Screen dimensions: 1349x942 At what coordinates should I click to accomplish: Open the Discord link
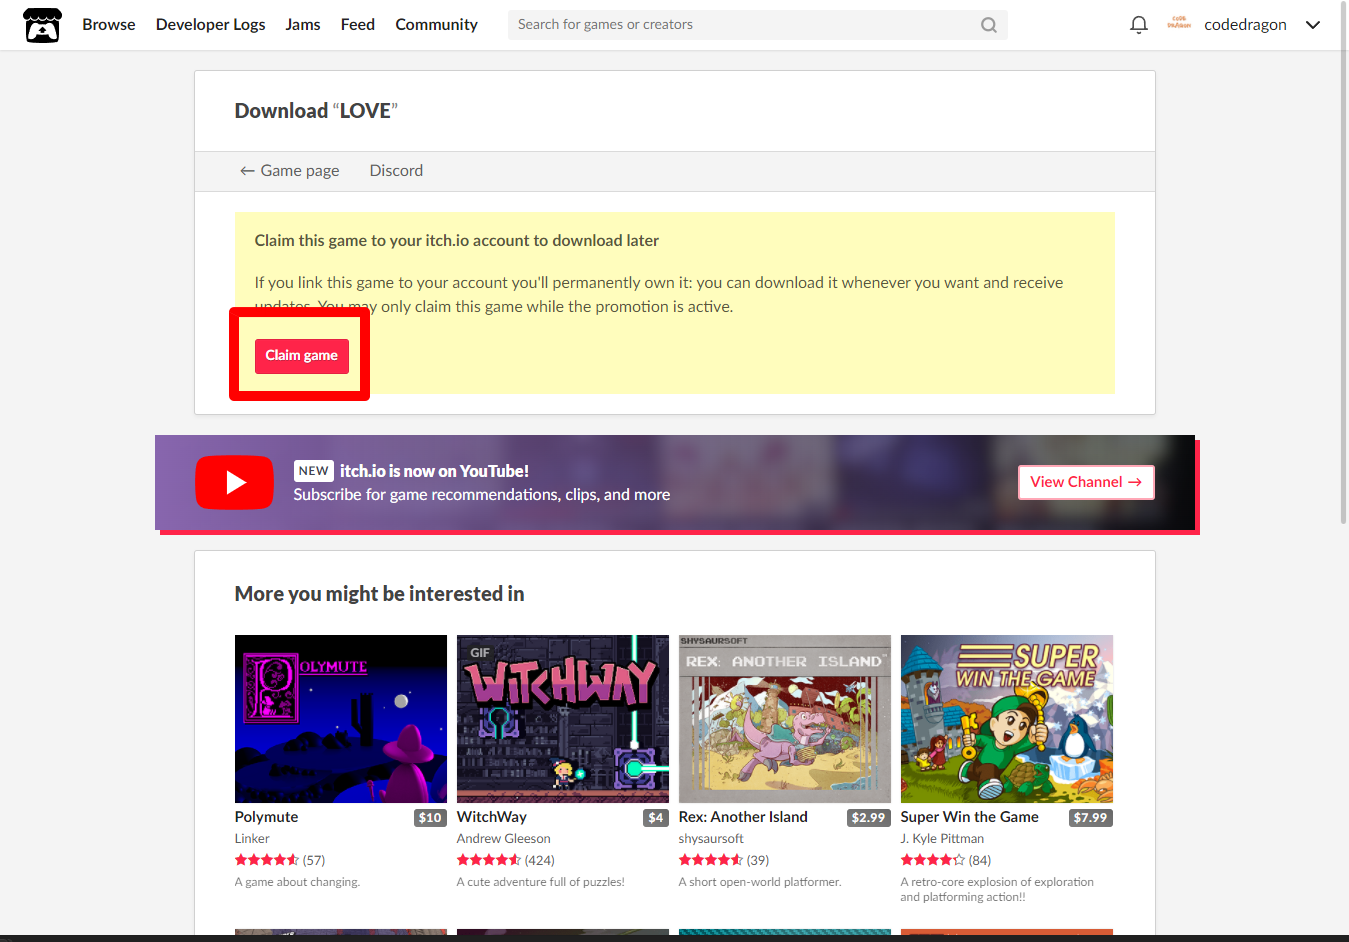396,171
